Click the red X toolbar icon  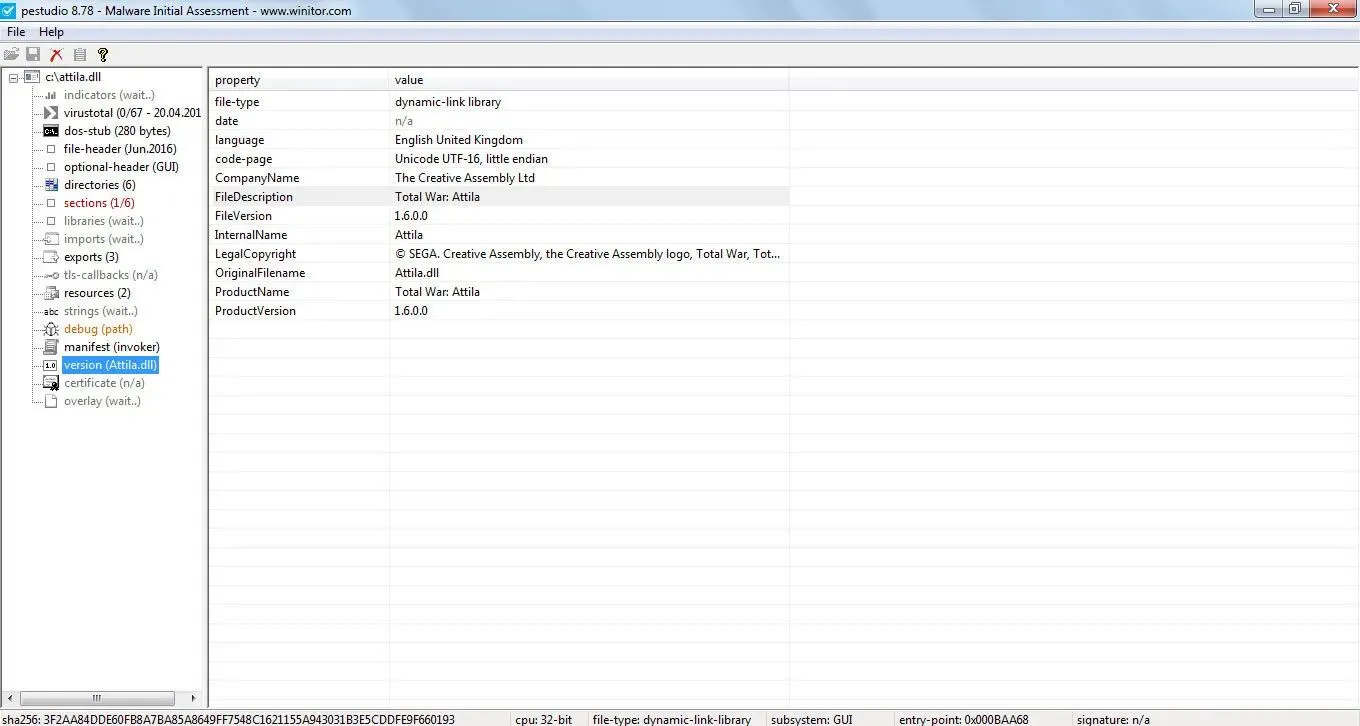click(56, 55)
